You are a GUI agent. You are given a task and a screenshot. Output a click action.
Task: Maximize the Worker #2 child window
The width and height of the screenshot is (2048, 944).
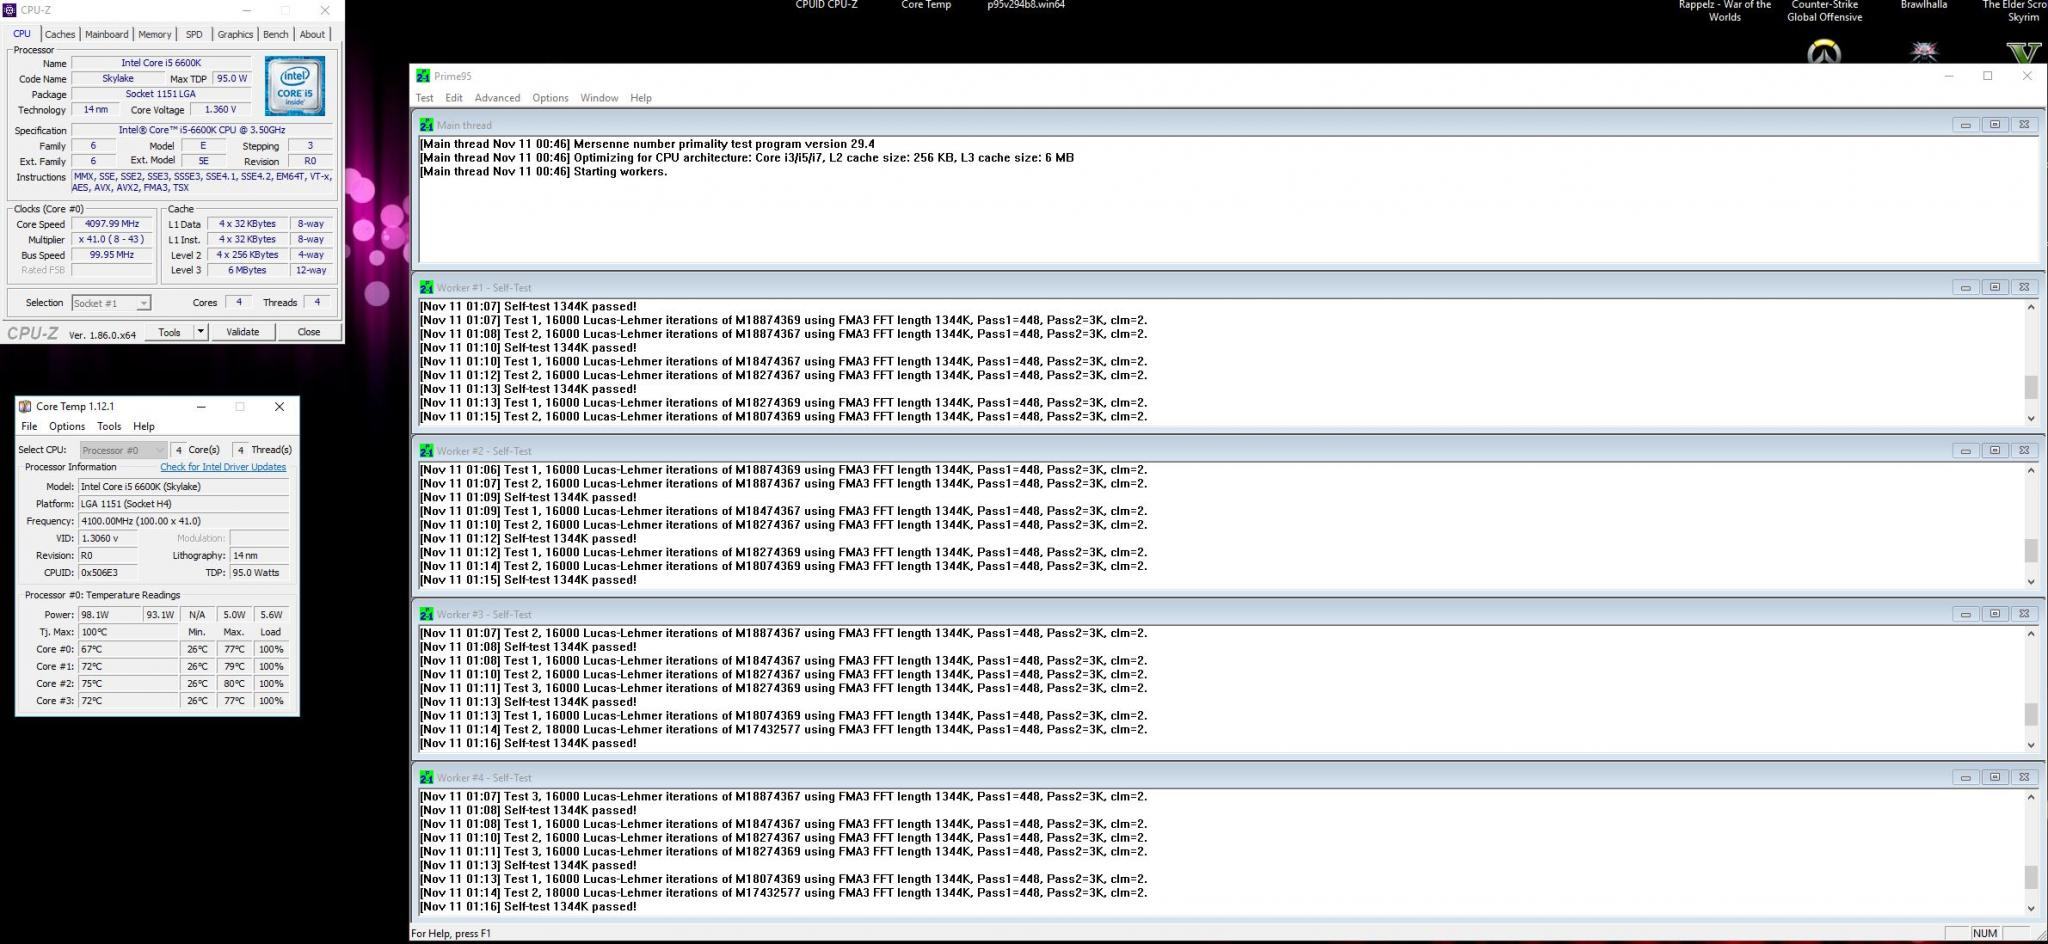coord(1994,450)
